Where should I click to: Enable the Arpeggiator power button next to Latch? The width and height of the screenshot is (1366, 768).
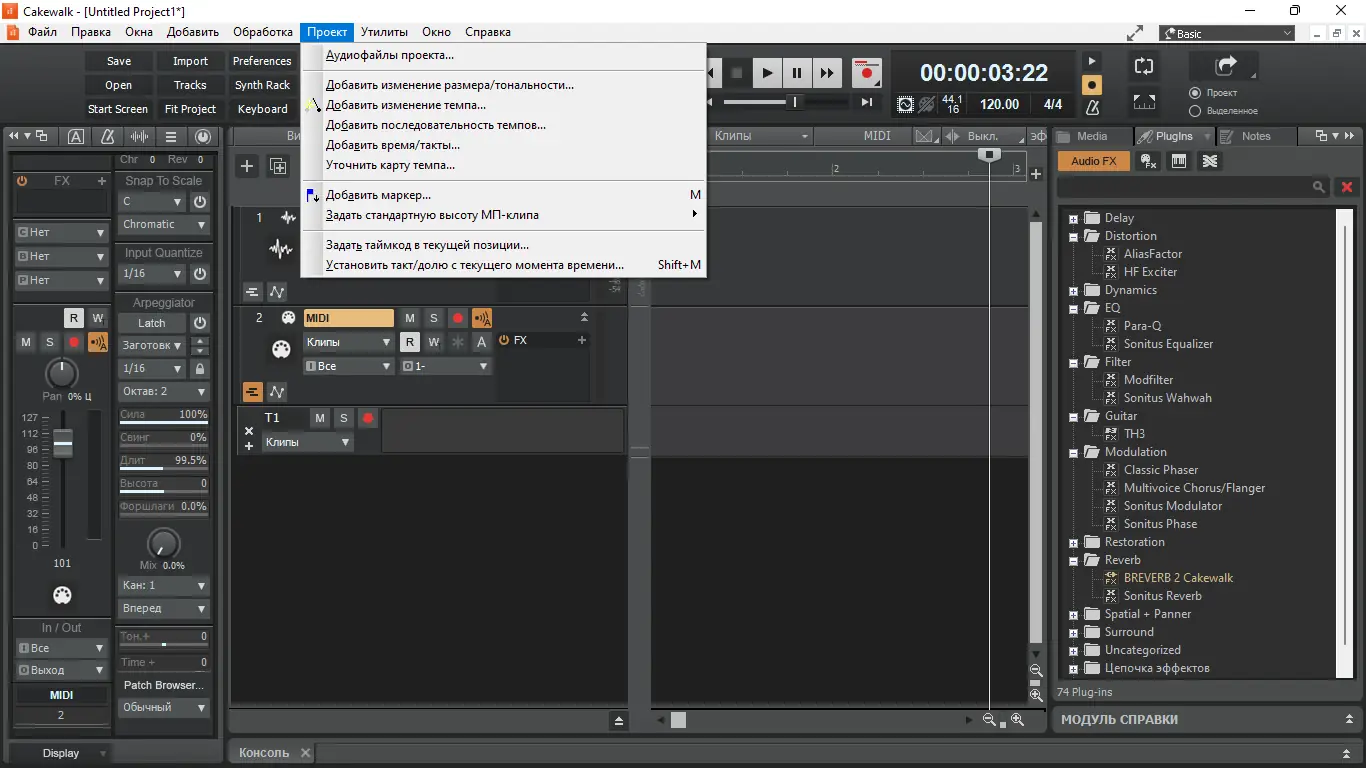[200, 323]
